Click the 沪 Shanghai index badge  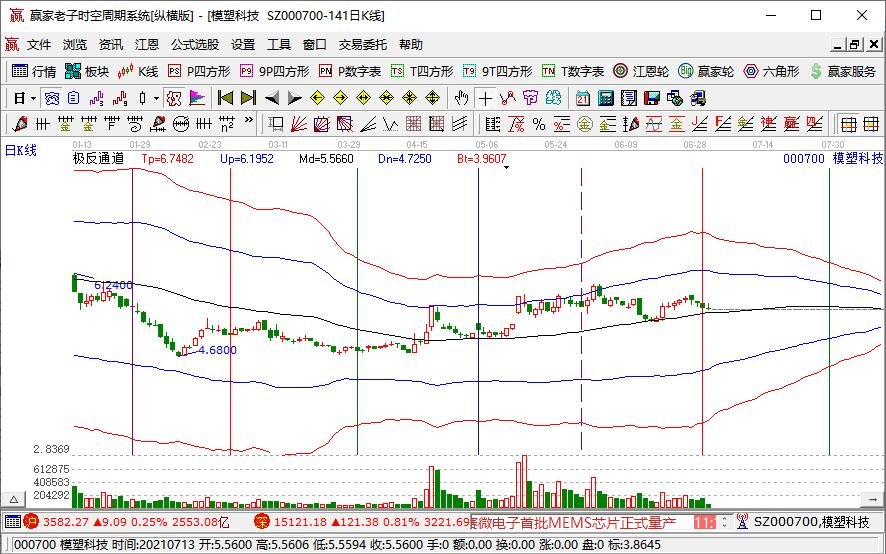[x=31, y=521]
